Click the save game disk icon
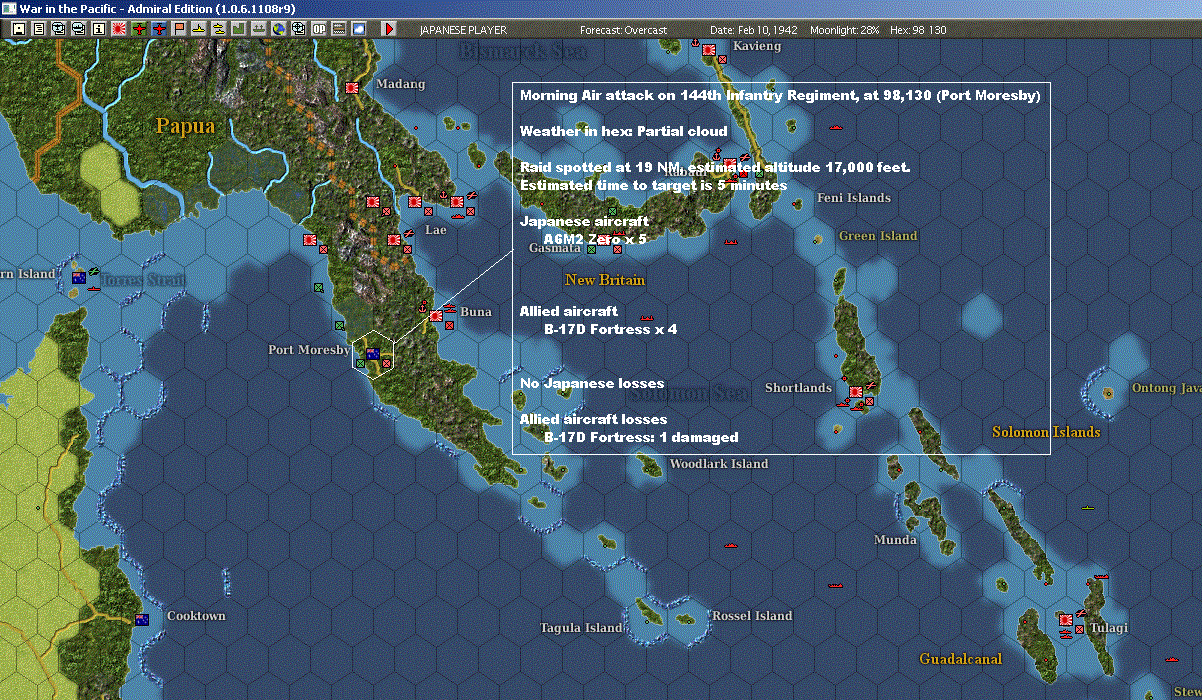Screen dimensions: 1202x700 coord(18,29)
